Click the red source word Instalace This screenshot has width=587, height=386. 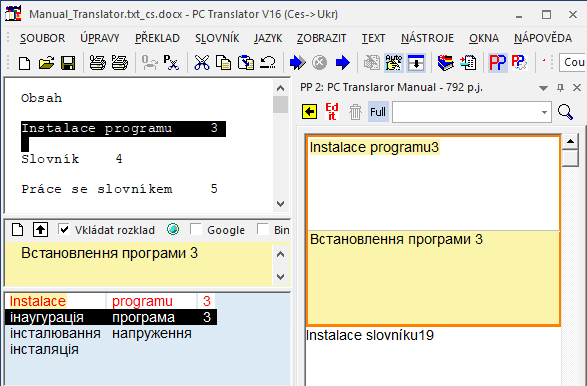click(x=38, y=301)
